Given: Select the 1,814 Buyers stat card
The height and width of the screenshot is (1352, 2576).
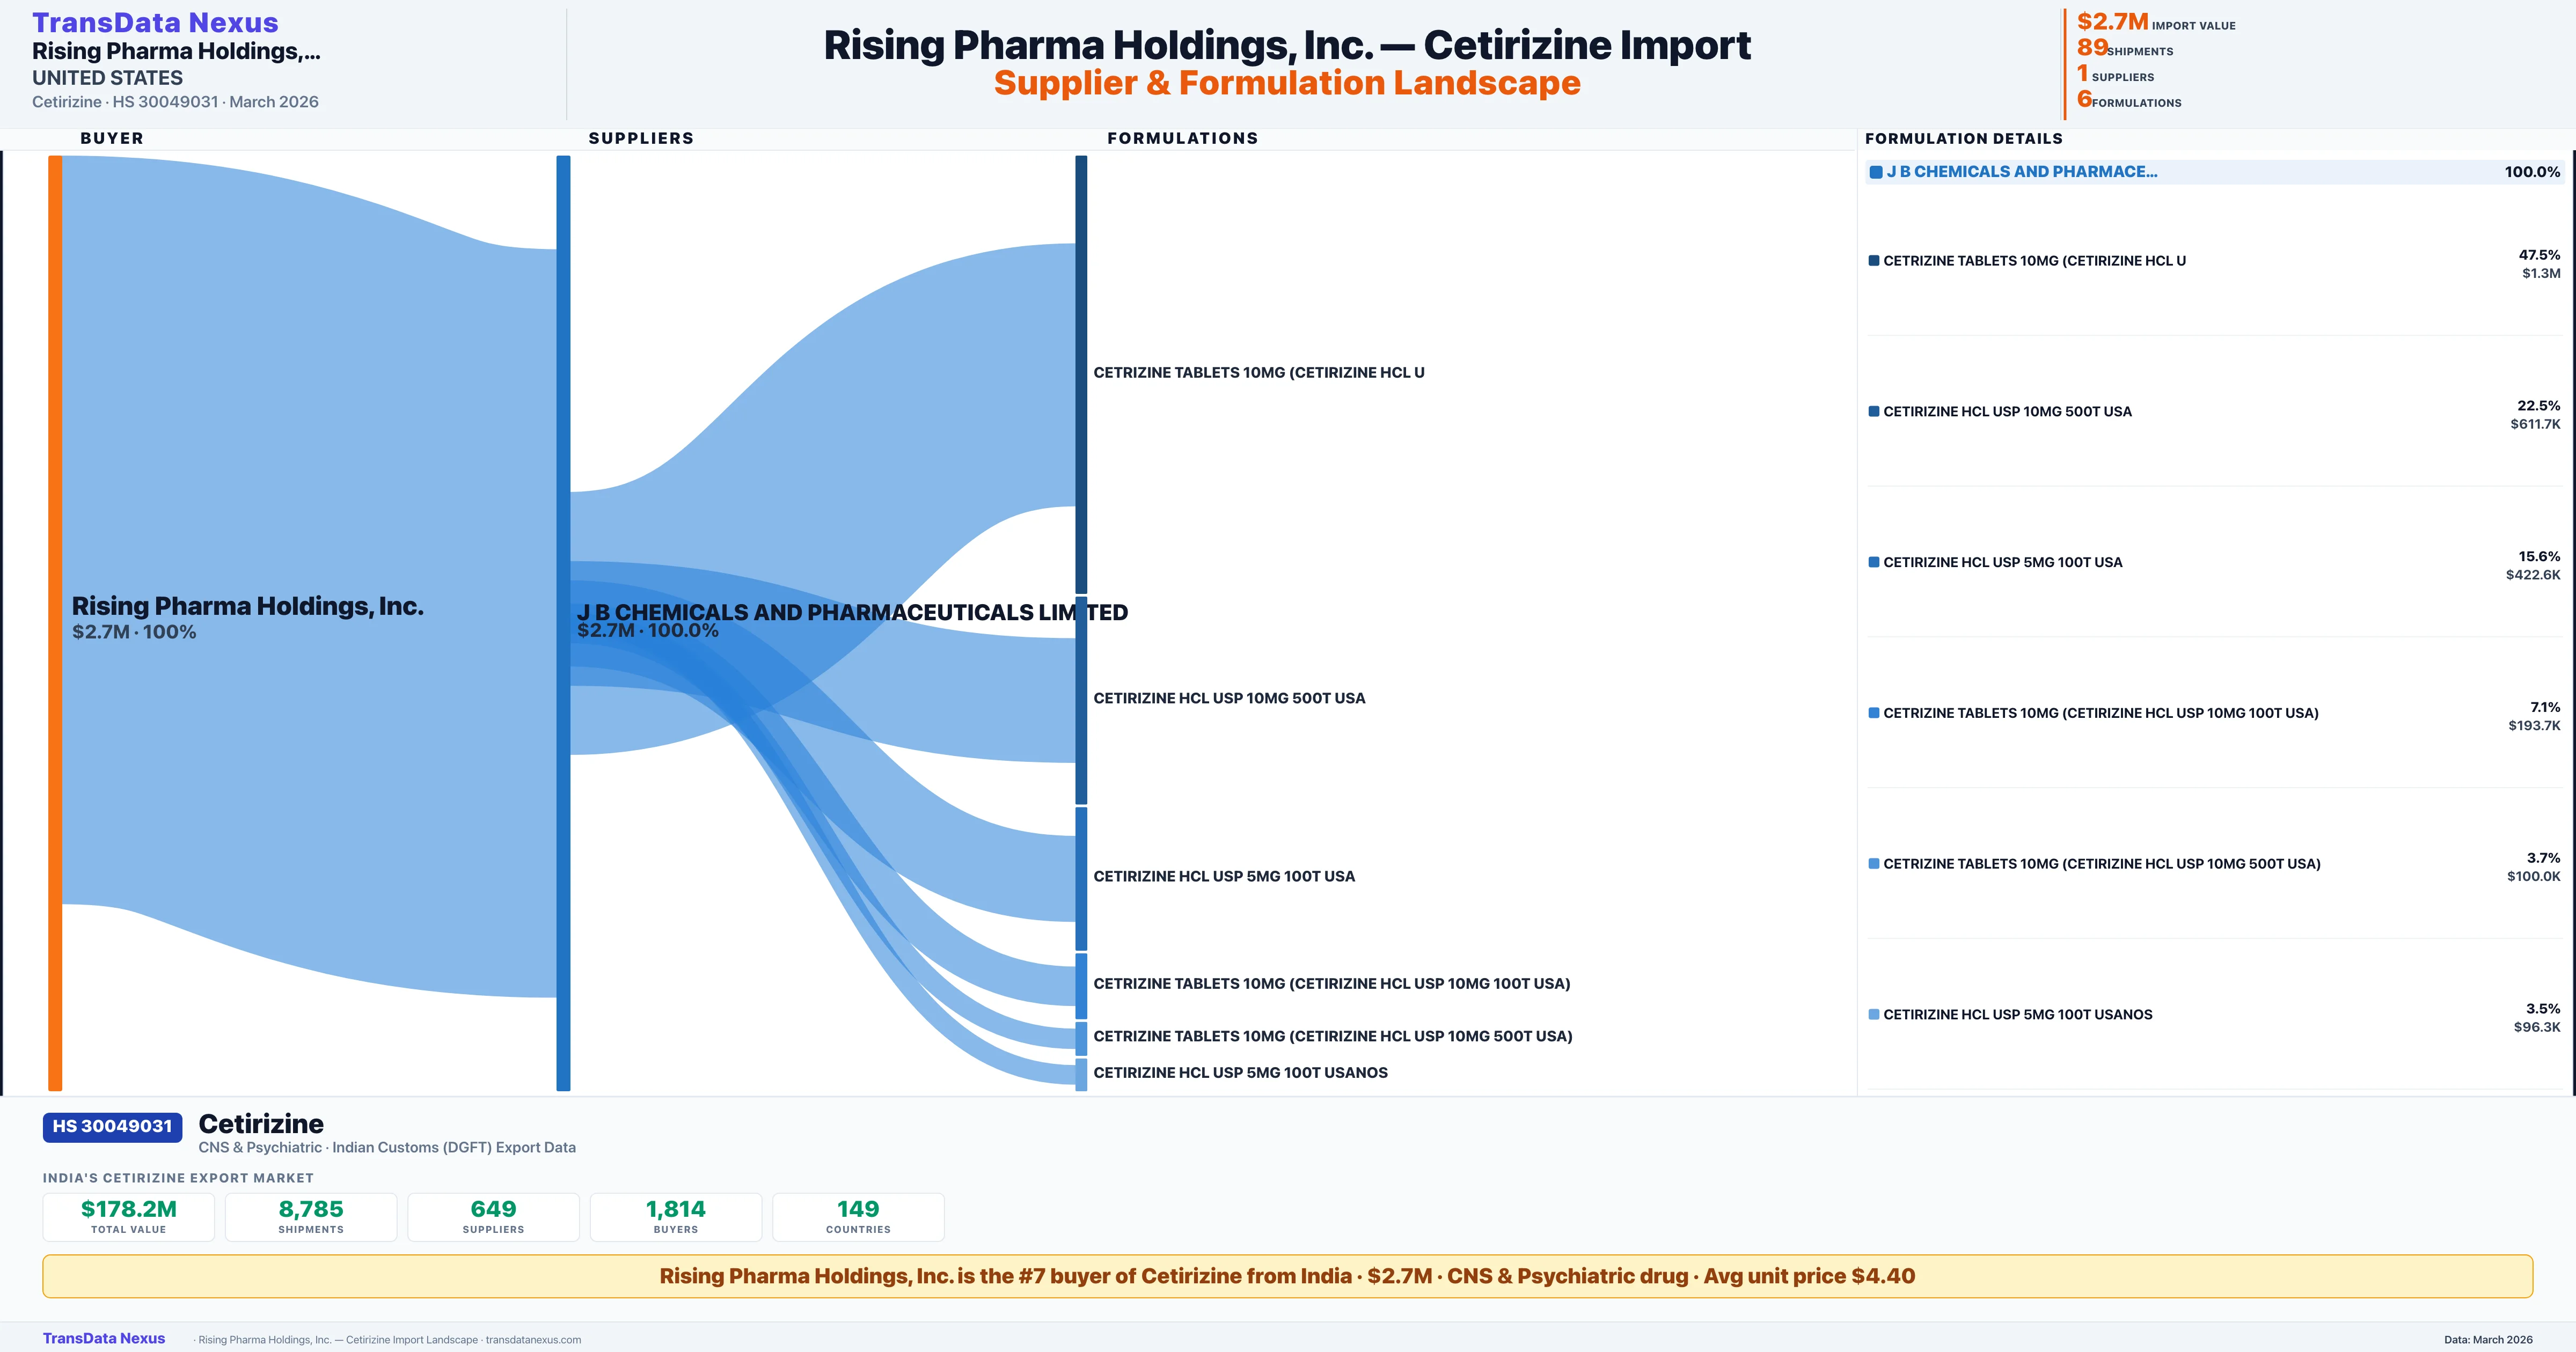Looking at the screenshot, I should 676,1216.
